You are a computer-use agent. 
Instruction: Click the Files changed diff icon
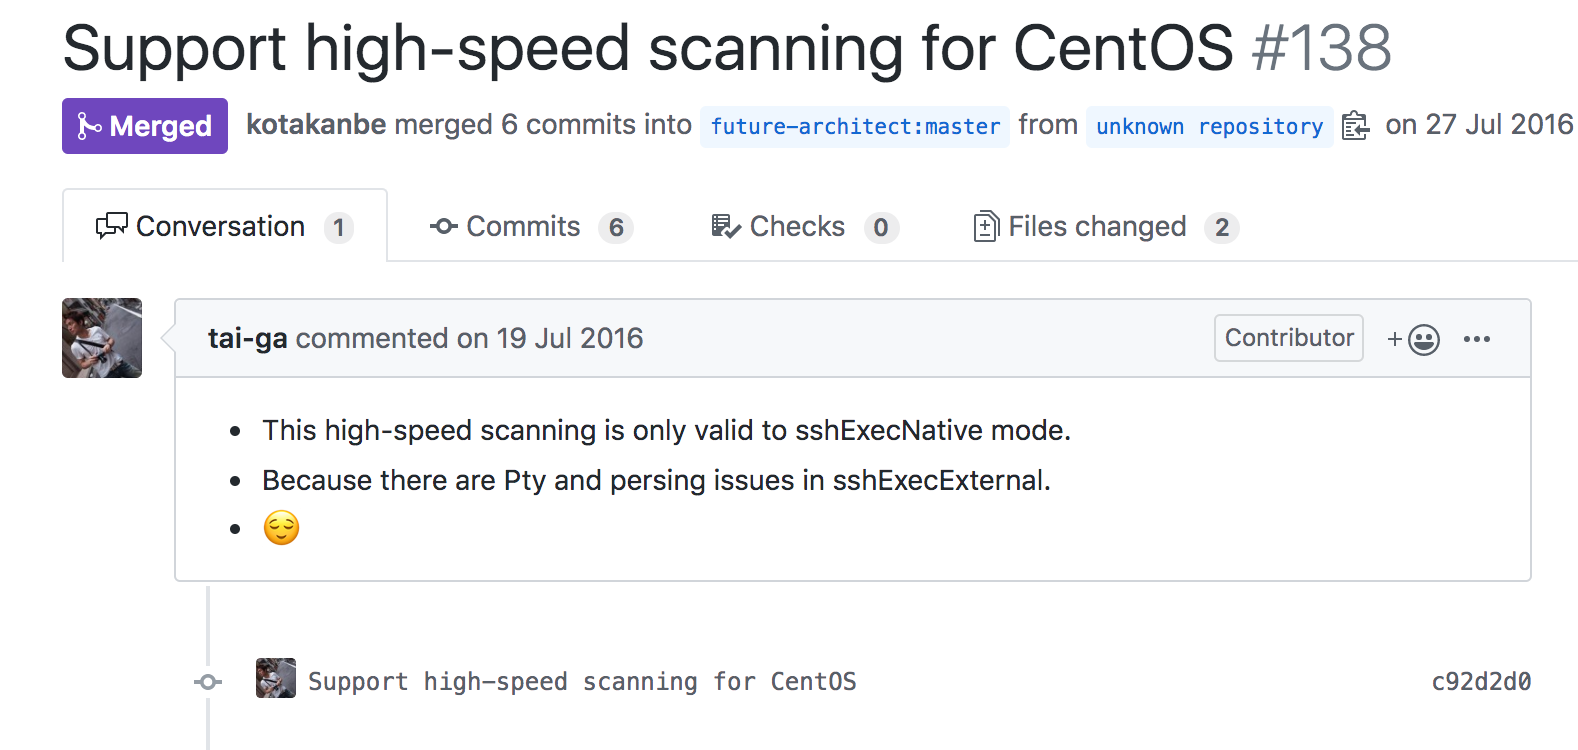985,227
